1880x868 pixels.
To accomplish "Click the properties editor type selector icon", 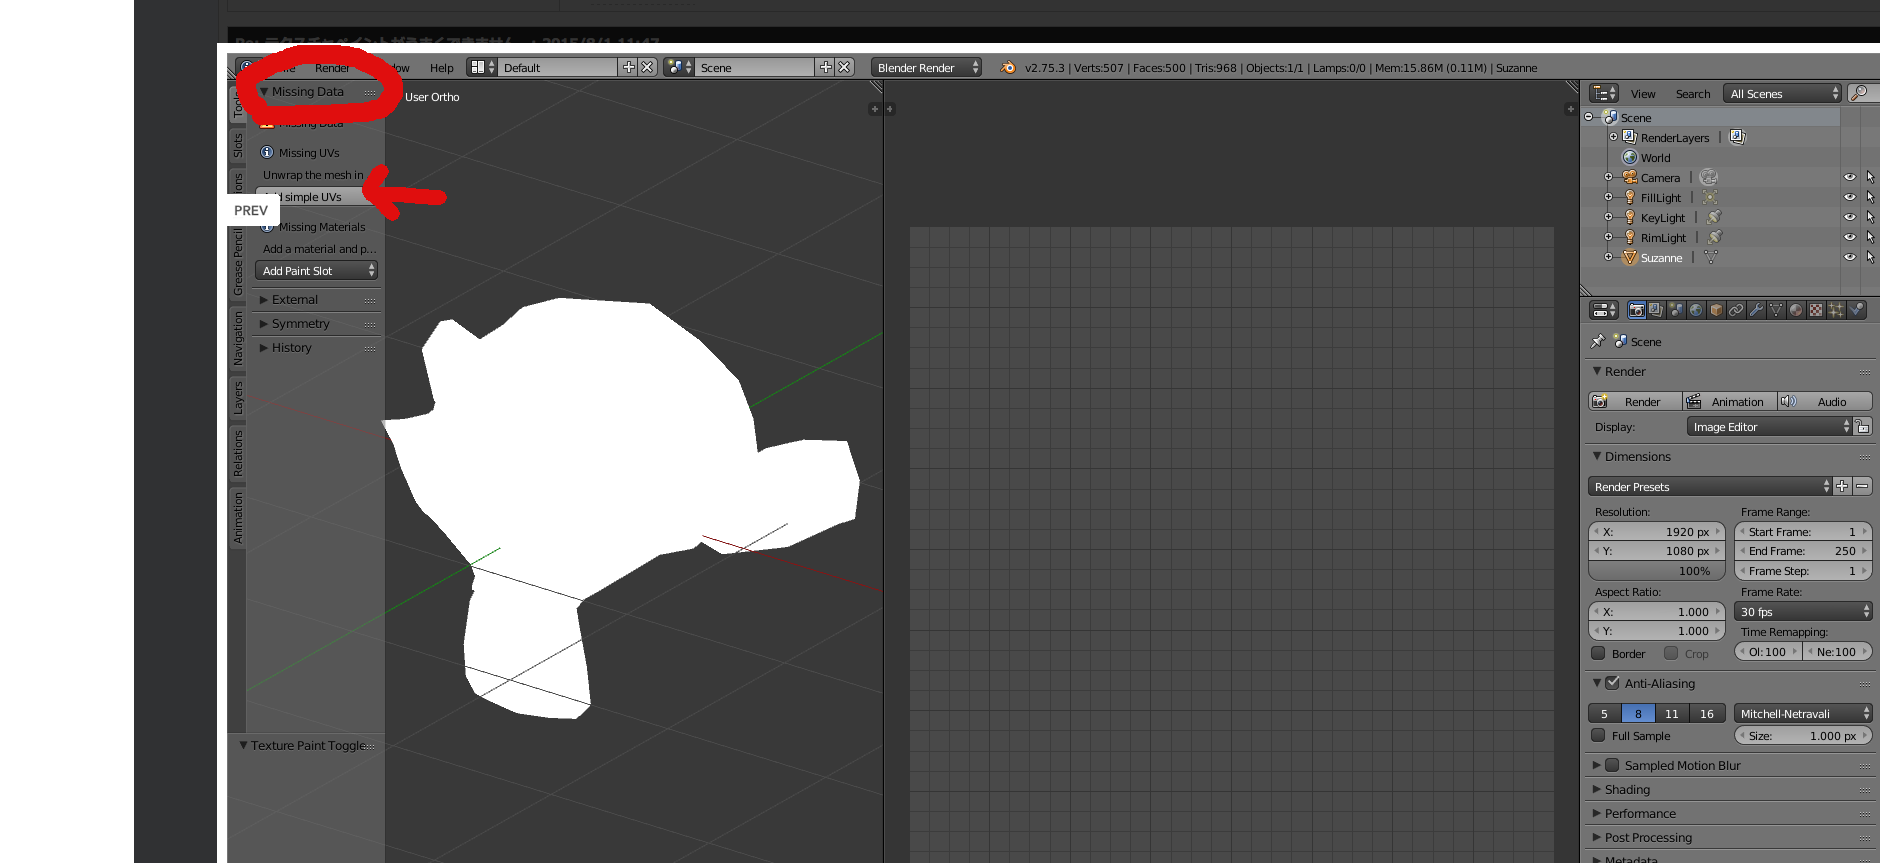I will tap(1604, 310).
